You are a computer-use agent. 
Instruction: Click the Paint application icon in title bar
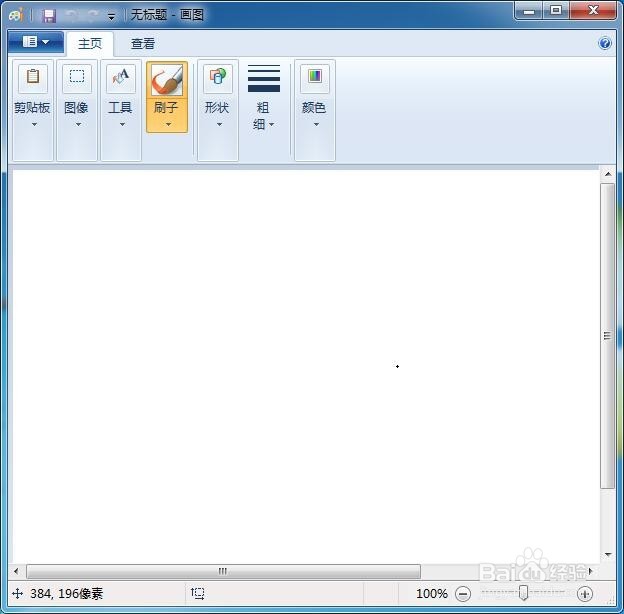16,16
